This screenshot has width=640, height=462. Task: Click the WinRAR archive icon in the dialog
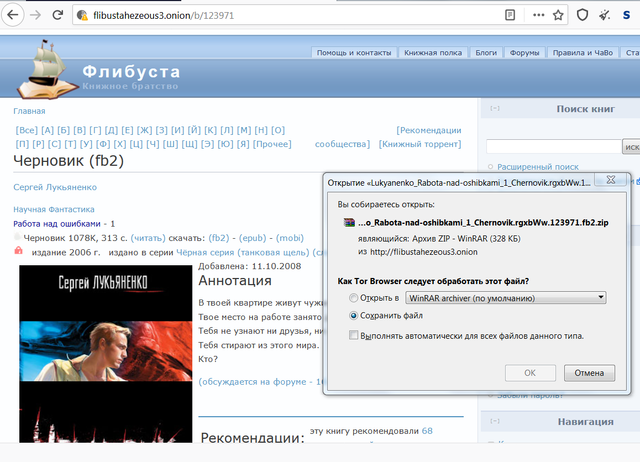point(349,222)
